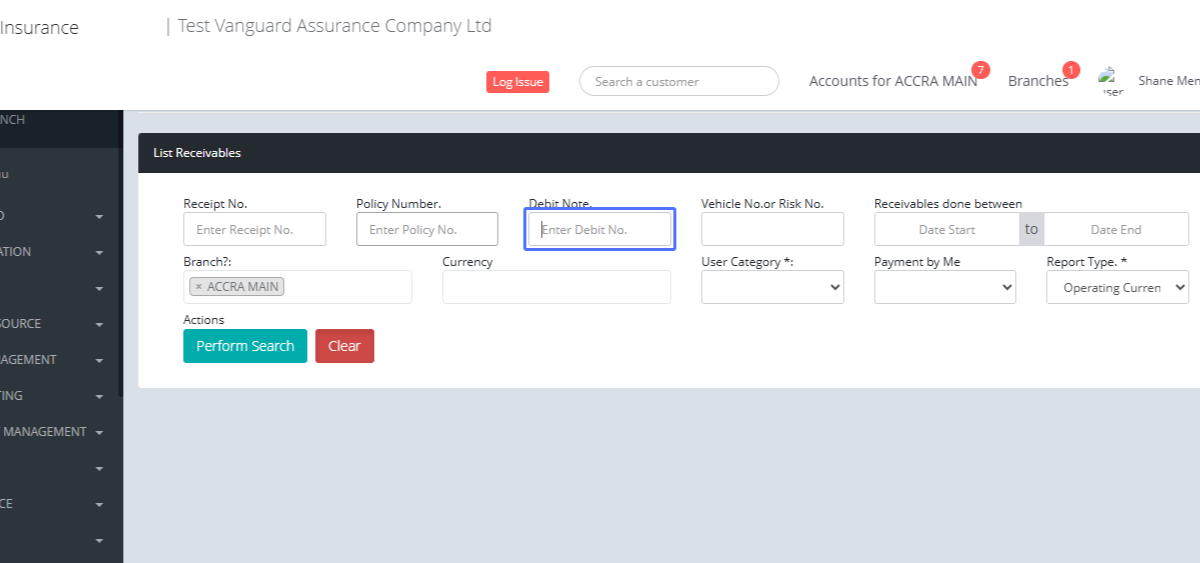Click the red badge on Branches
Image resolution: width=1200 pixels, height=563 pixels.
tap(1071, 70)
